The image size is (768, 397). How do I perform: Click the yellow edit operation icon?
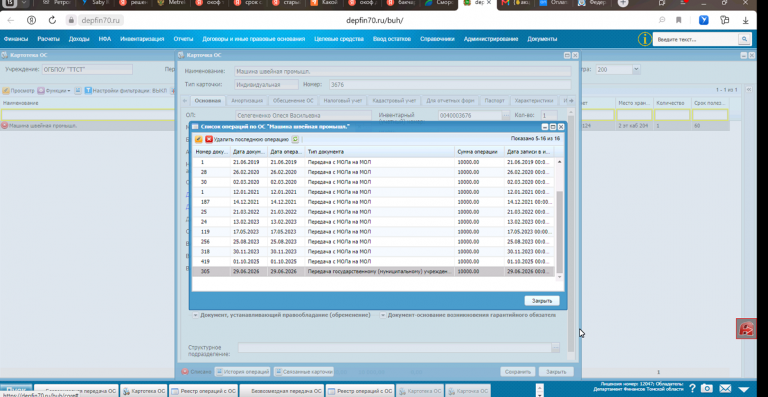point(198,140)
